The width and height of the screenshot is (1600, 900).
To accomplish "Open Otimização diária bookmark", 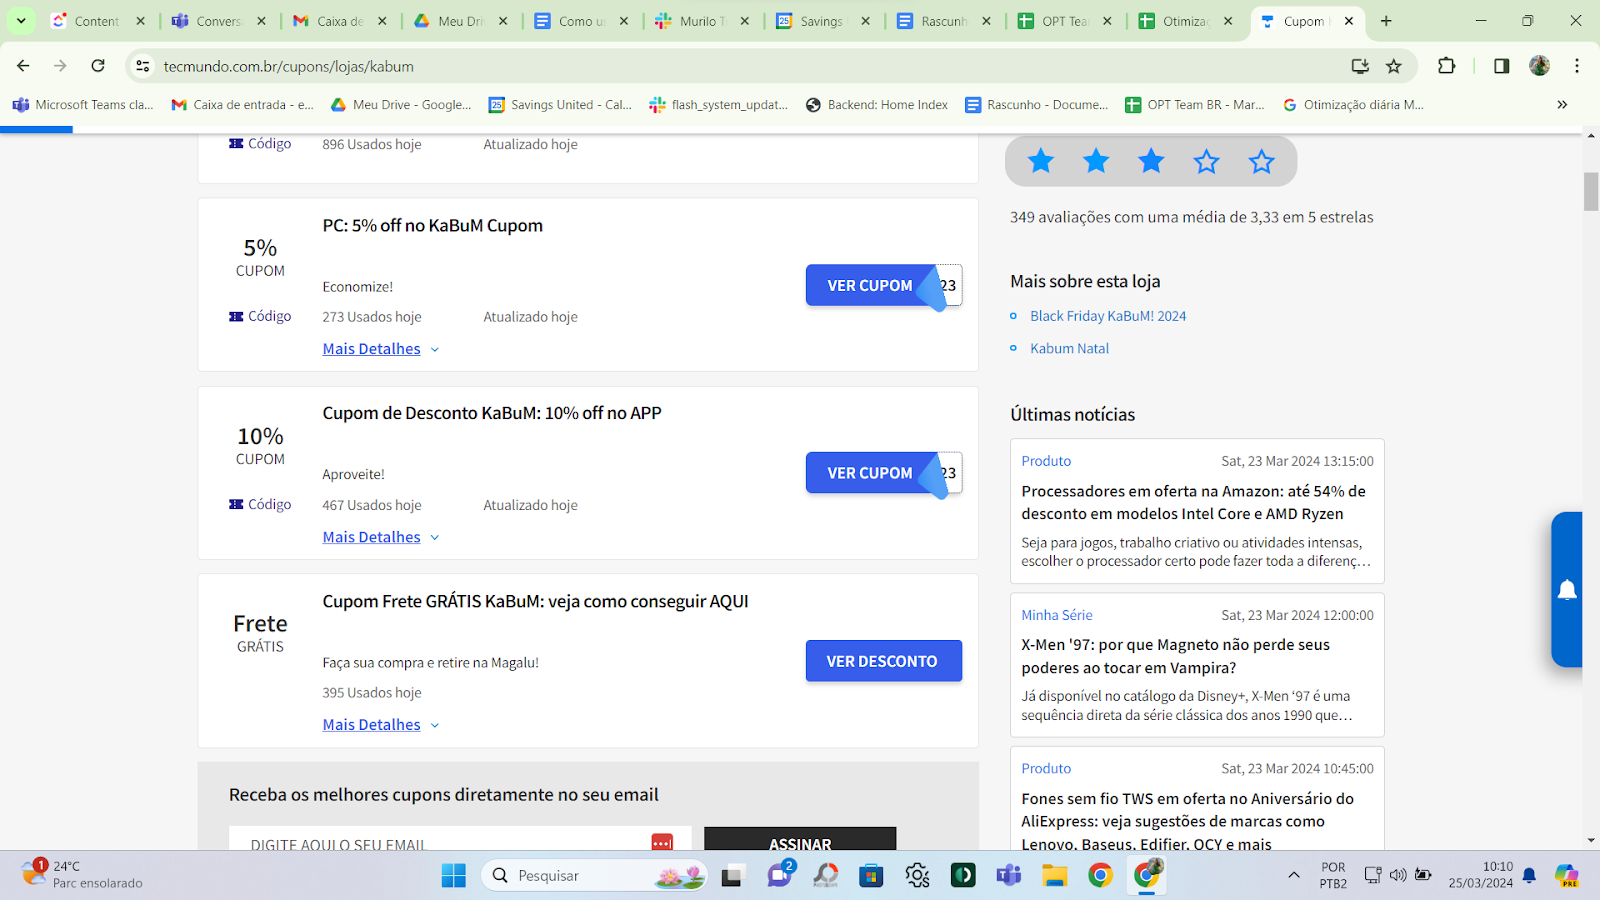I will point(1353,104).
